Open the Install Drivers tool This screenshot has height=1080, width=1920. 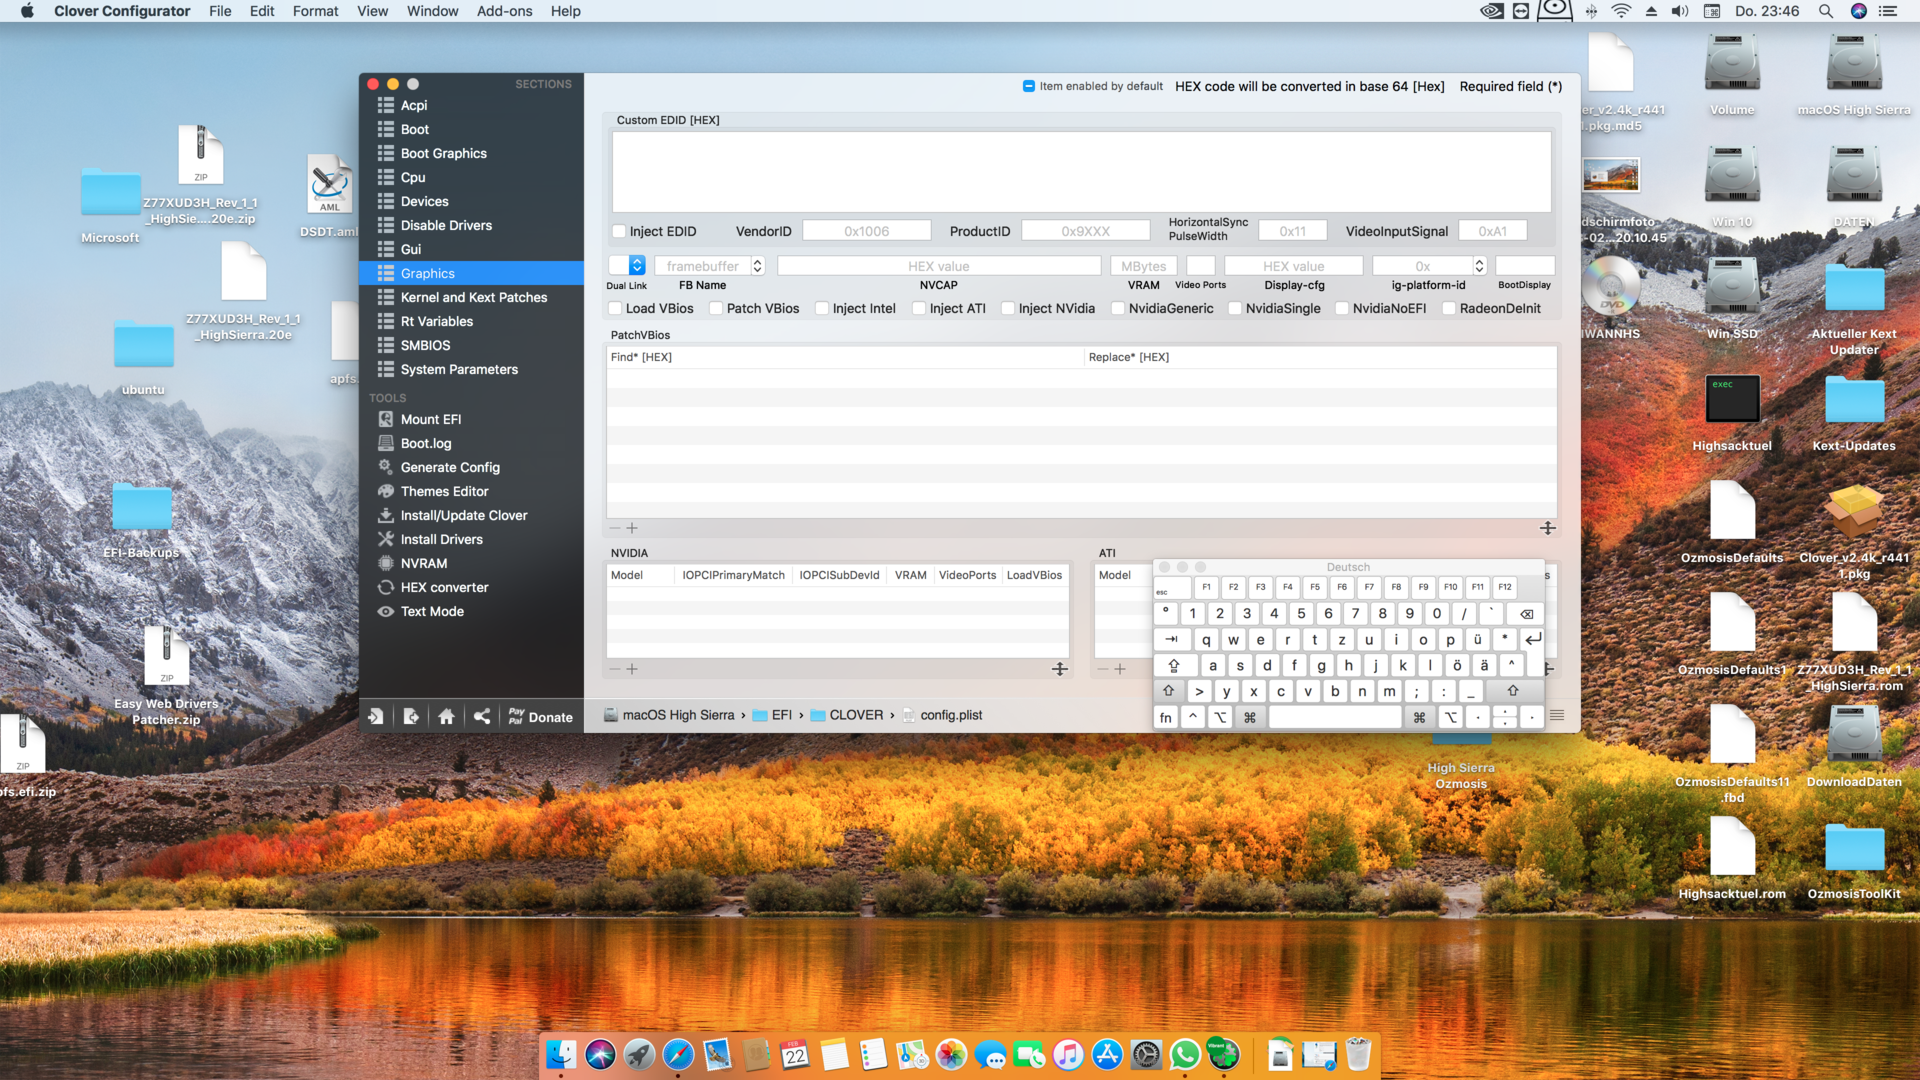pyautogui.click(x=441, y=539)
